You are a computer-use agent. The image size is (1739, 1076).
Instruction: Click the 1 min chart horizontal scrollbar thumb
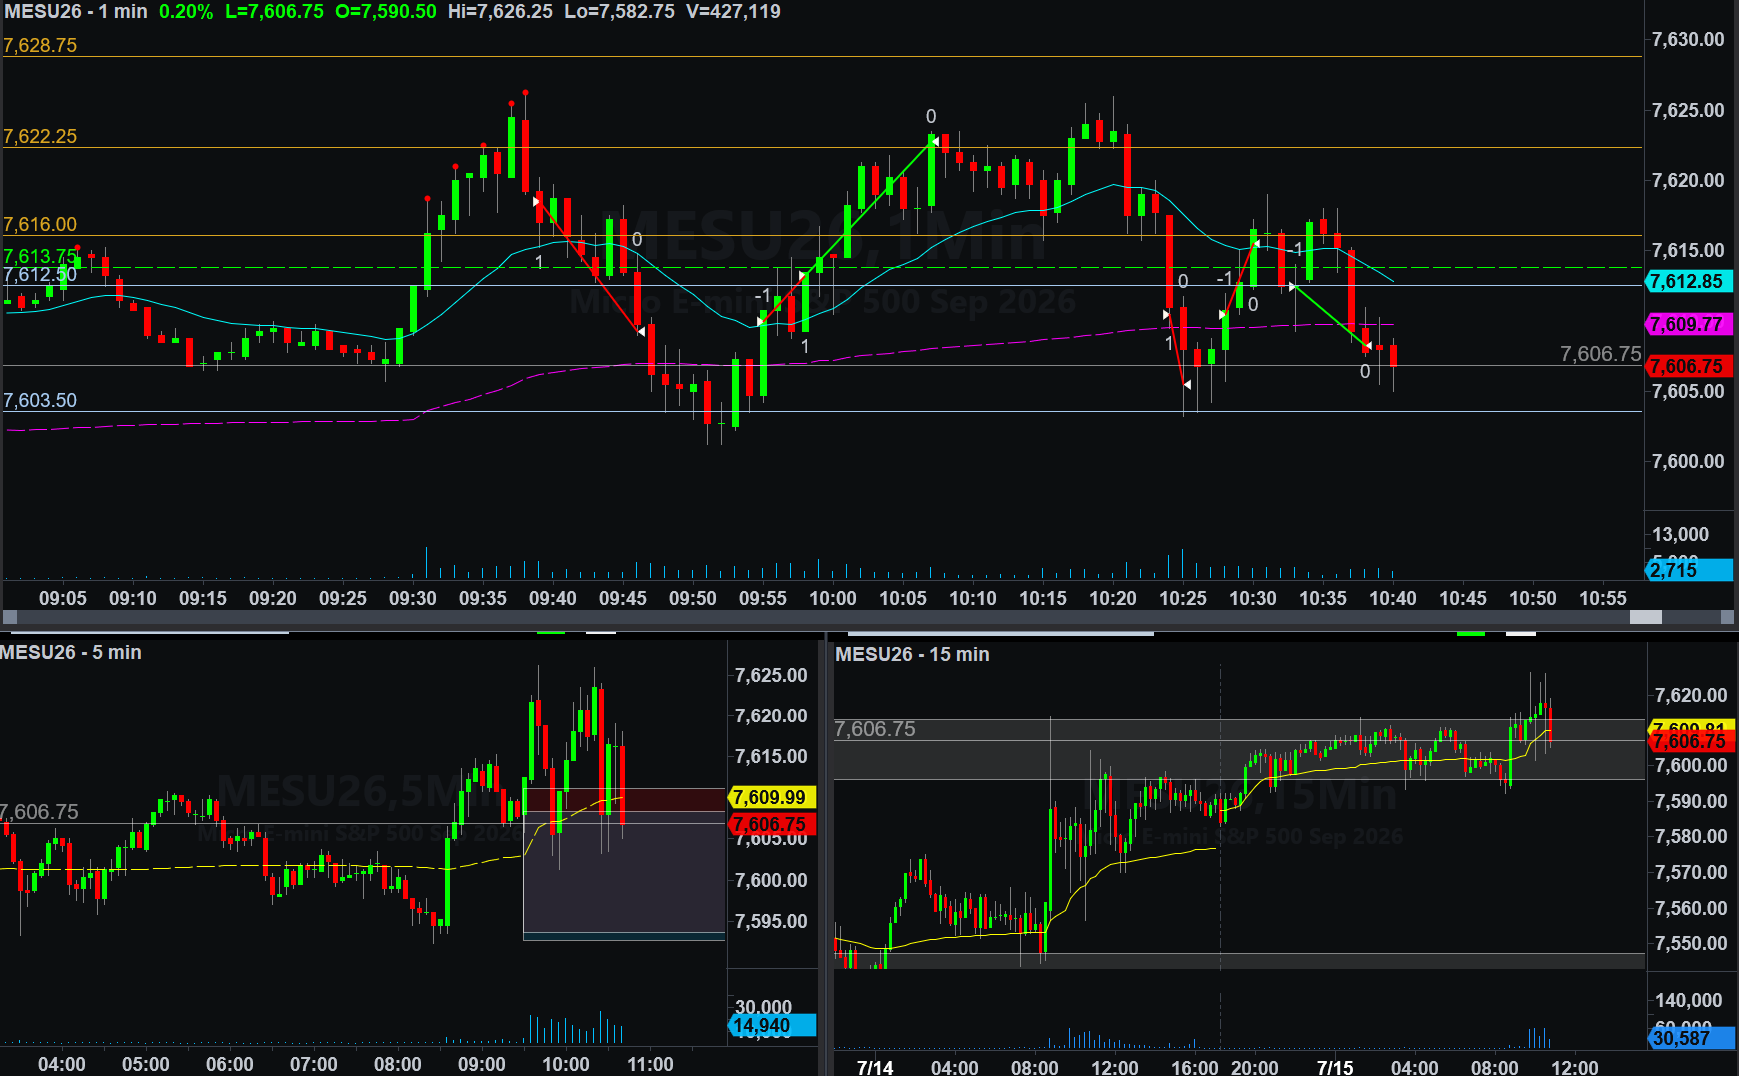(1645, 617)
